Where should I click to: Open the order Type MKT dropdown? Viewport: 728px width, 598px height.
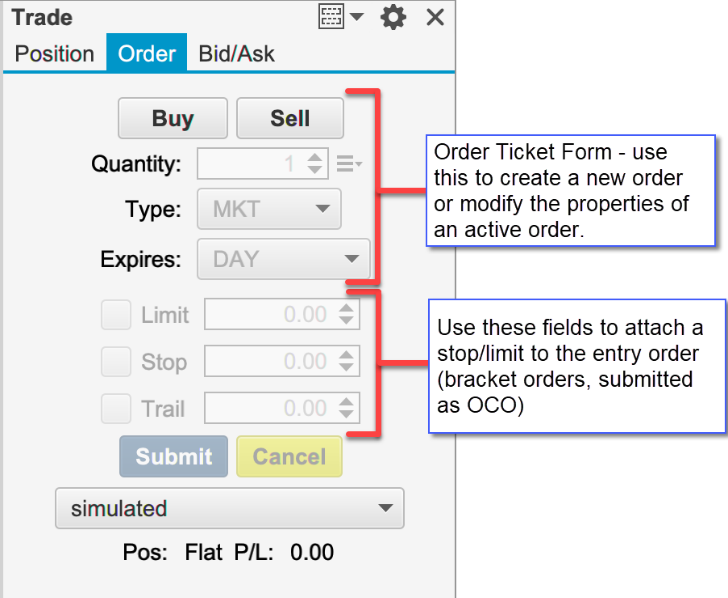point(269,210)
